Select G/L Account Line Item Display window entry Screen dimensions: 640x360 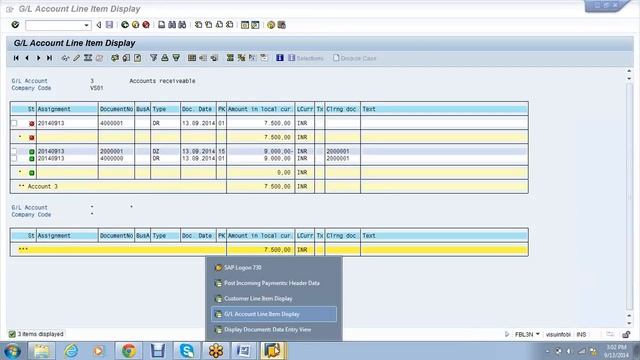[x=274, y=314]
